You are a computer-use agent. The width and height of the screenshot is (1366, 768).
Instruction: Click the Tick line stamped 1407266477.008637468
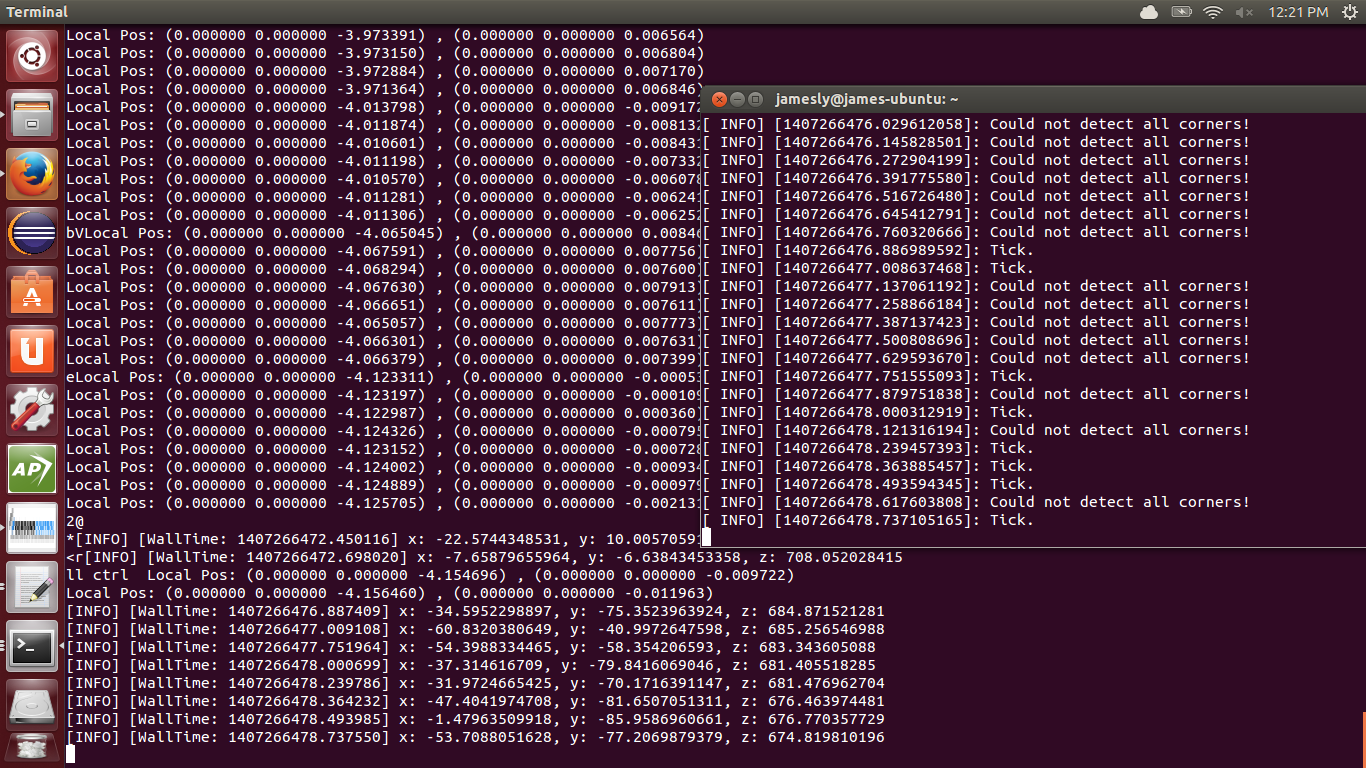coord(868,268)
